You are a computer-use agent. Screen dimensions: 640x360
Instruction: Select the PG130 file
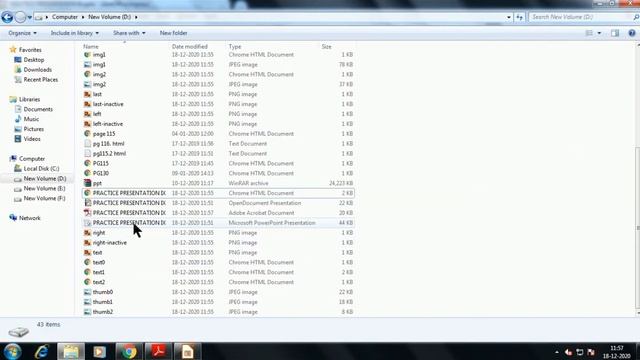[100, 173]
